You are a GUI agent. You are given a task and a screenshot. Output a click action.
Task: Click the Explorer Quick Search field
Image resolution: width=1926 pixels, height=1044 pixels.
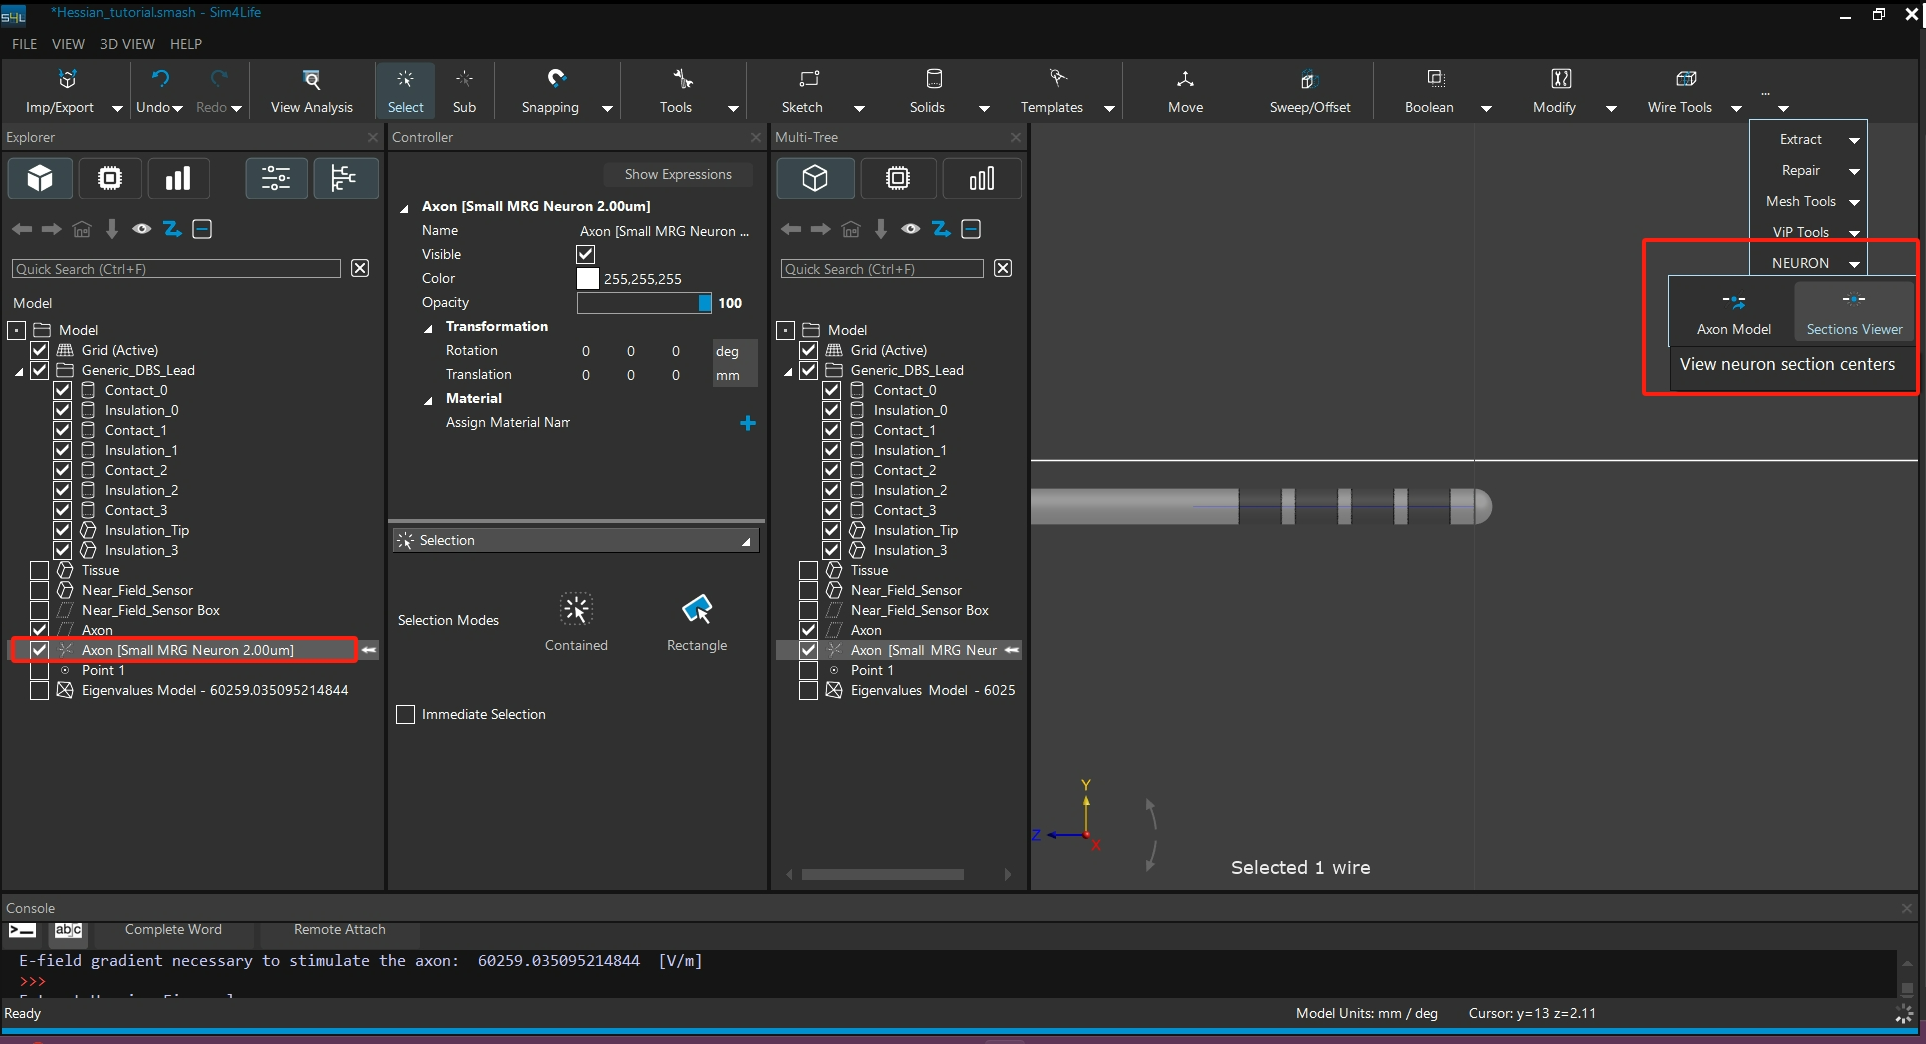point(177,269)
